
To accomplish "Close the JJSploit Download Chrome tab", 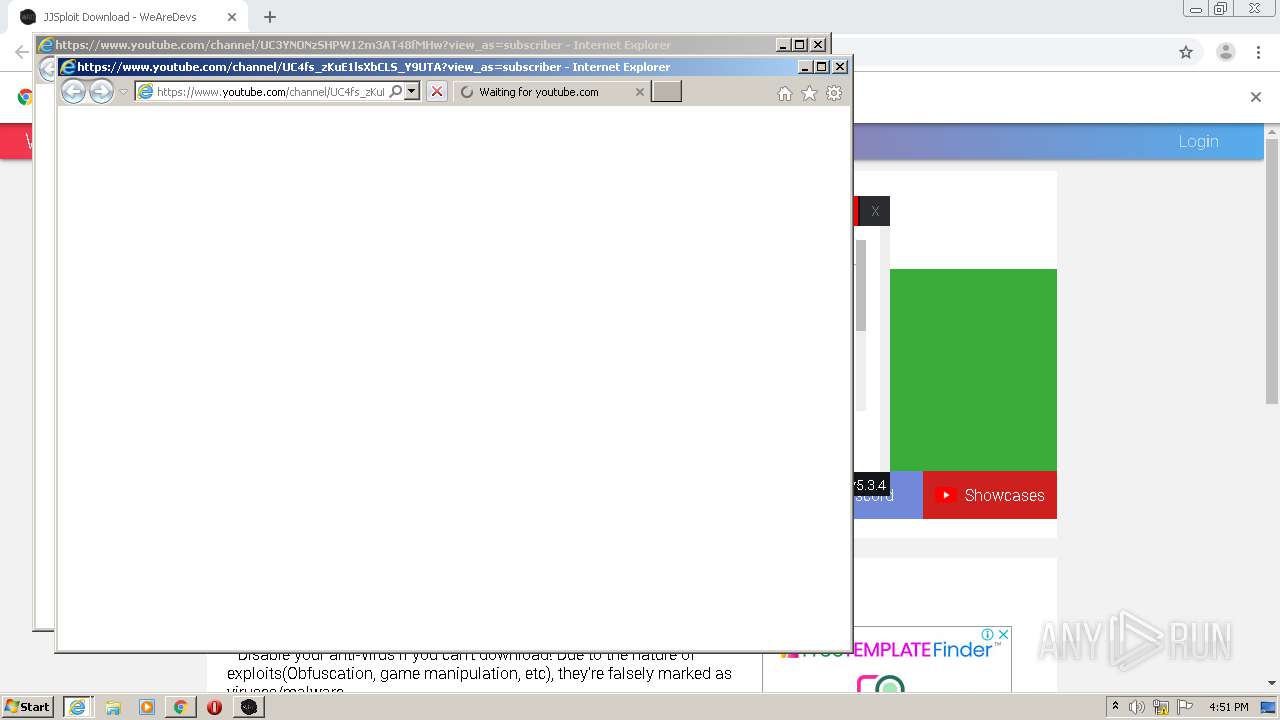I will [x=231, y=17].
